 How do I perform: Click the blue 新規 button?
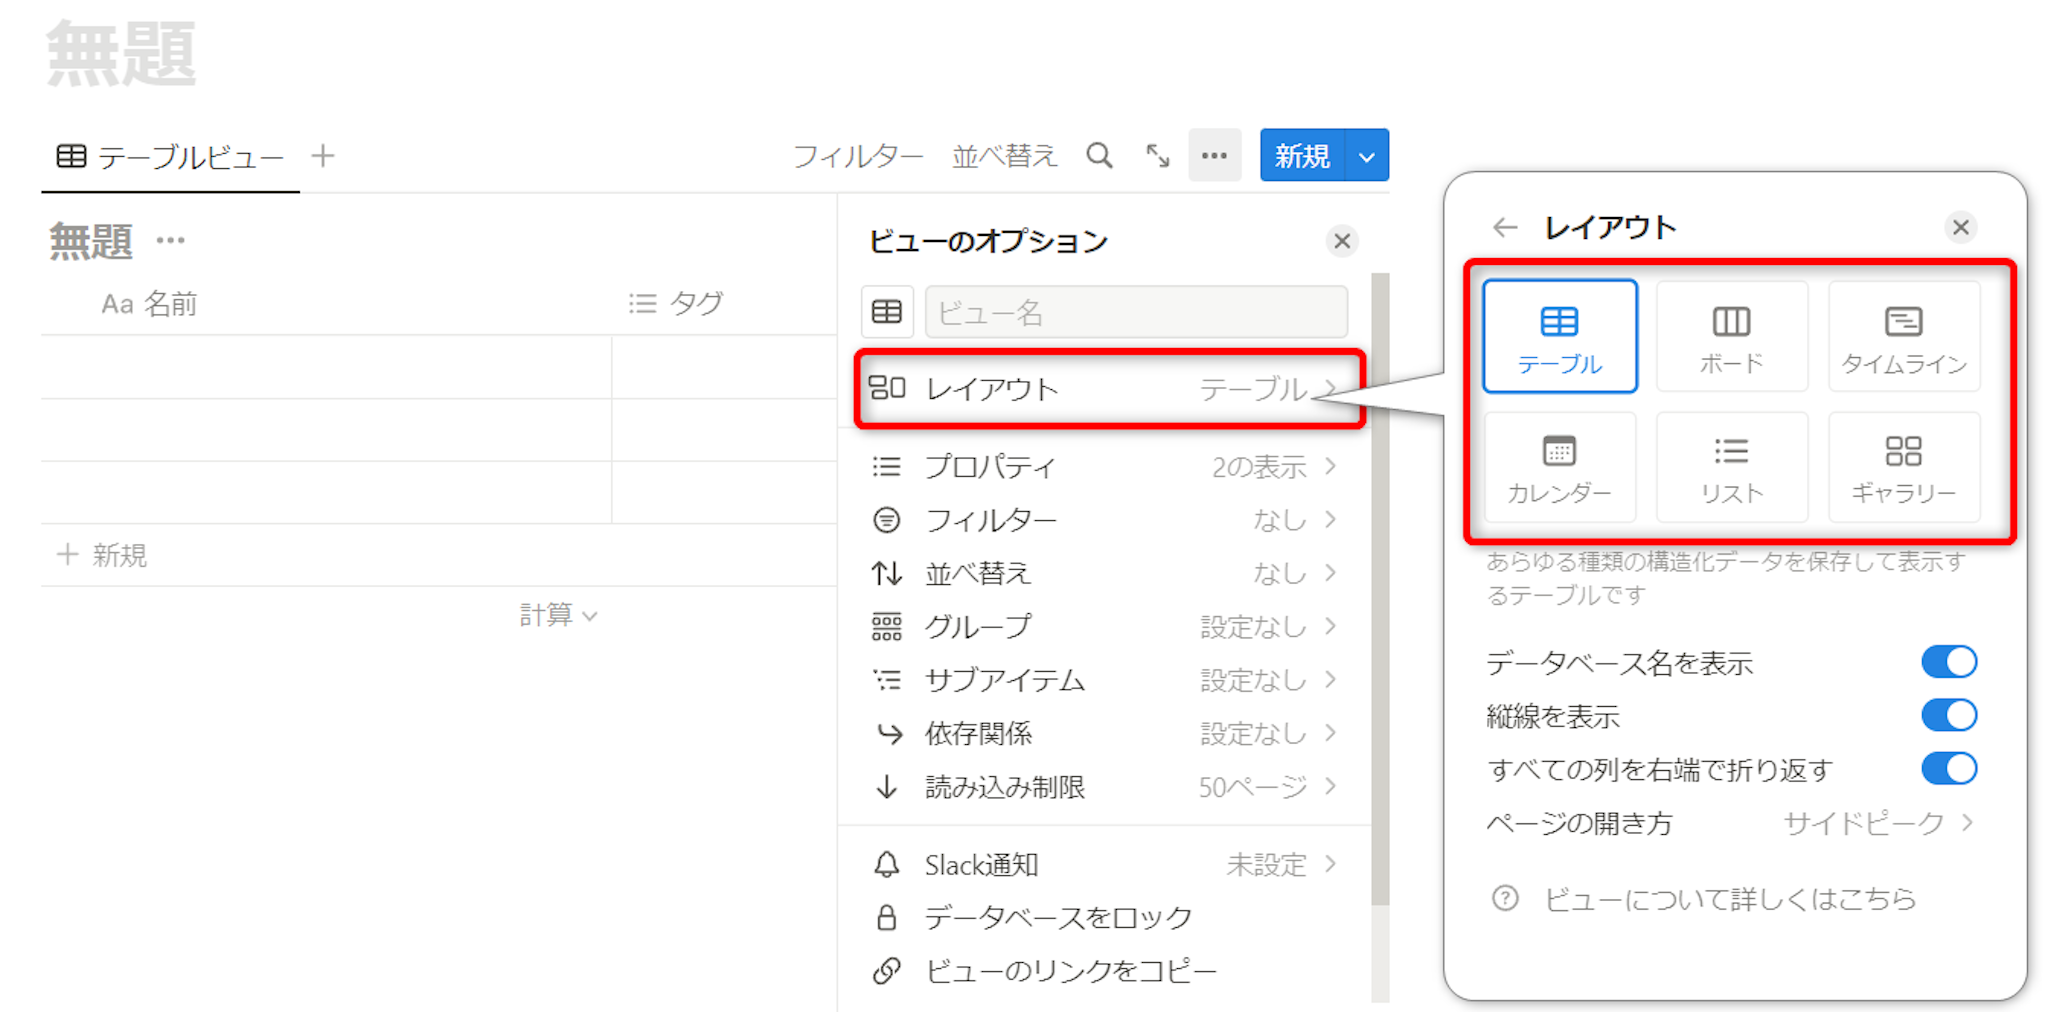[1302, 156]
